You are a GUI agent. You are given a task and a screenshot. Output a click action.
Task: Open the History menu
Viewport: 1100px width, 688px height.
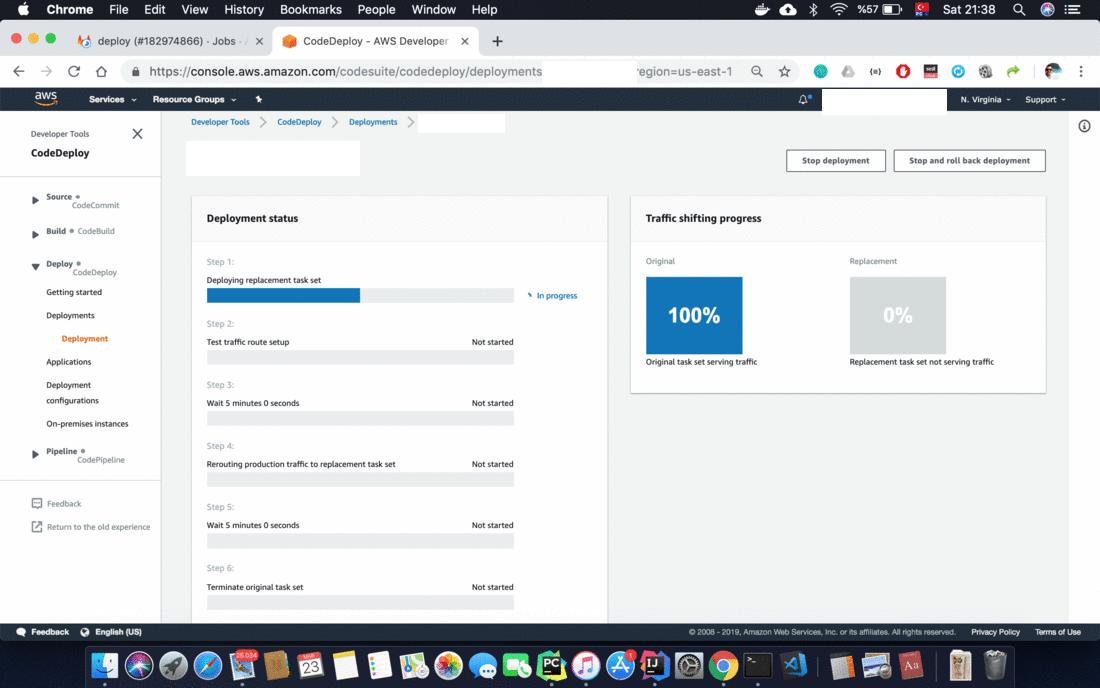[244, 10]
